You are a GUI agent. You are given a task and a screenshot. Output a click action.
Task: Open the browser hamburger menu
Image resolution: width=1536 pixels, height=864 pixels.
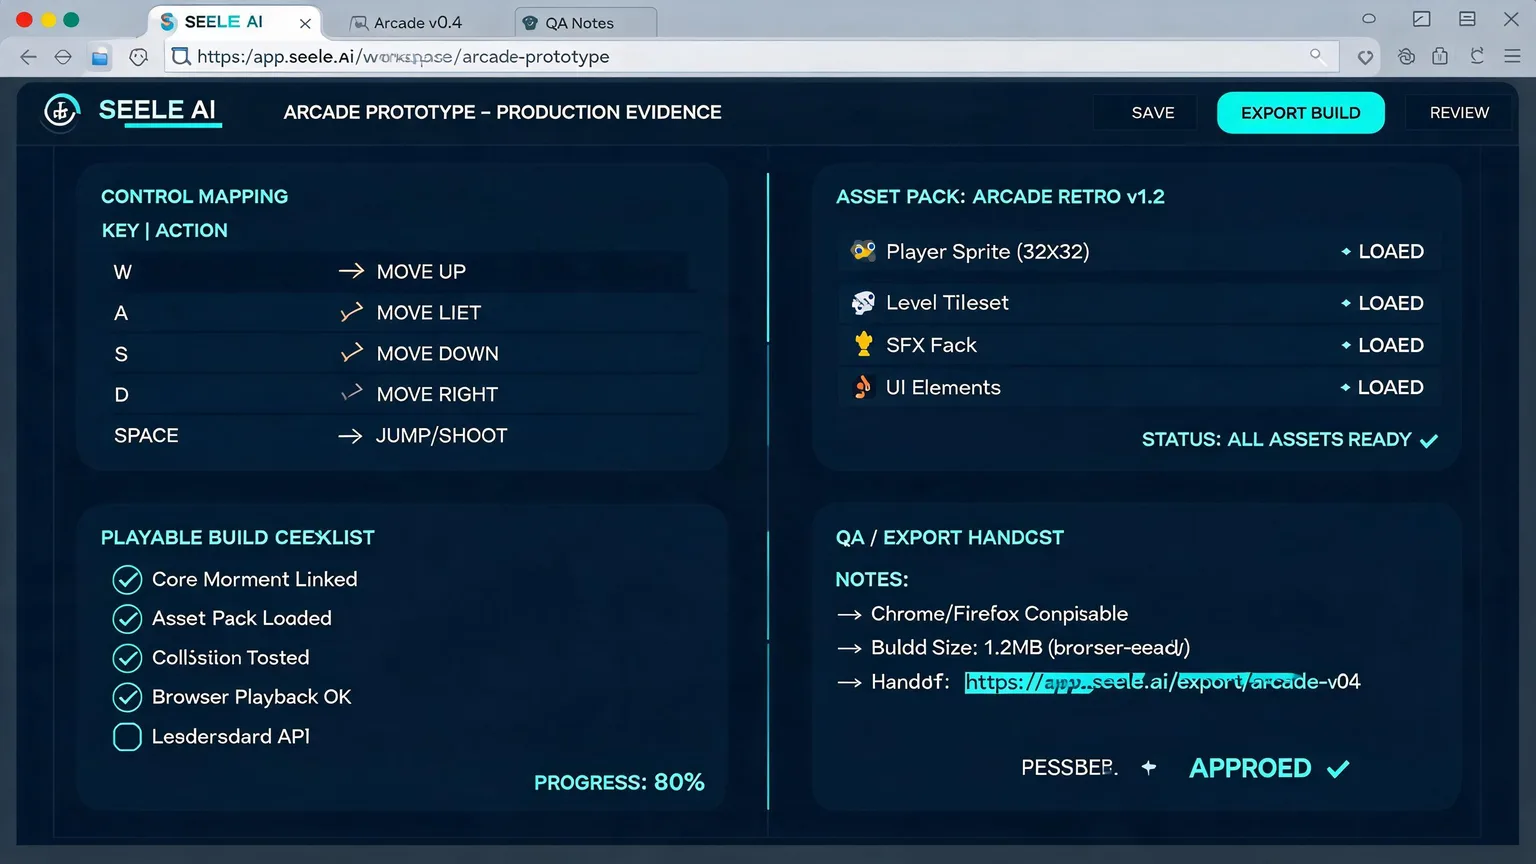(x=1512, y=57)
